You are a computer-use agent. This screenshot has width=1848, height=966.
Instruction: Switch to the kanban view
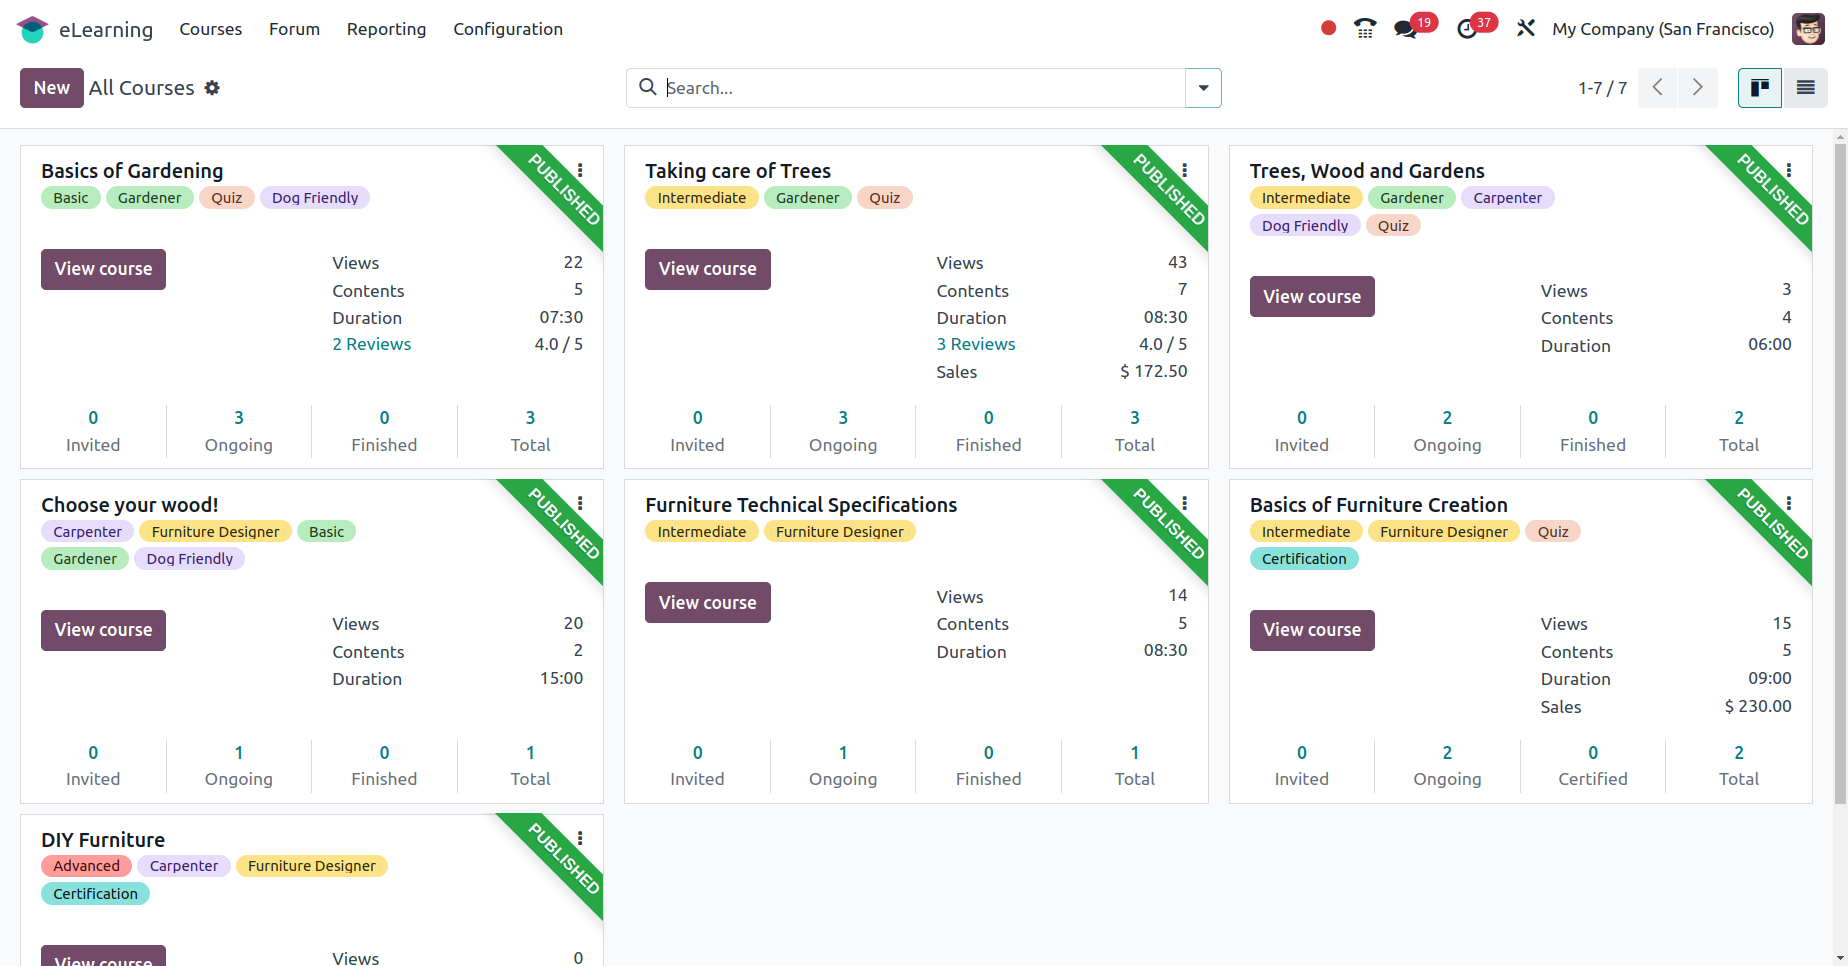[x=1760, y=88]
